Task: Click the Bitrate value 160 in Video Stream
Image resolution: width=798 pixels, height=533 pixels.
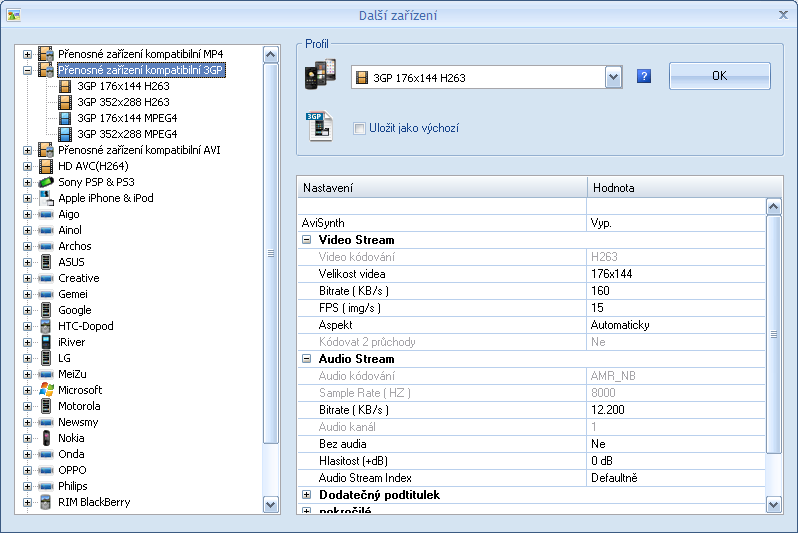Action: click(x=675, y=291)
